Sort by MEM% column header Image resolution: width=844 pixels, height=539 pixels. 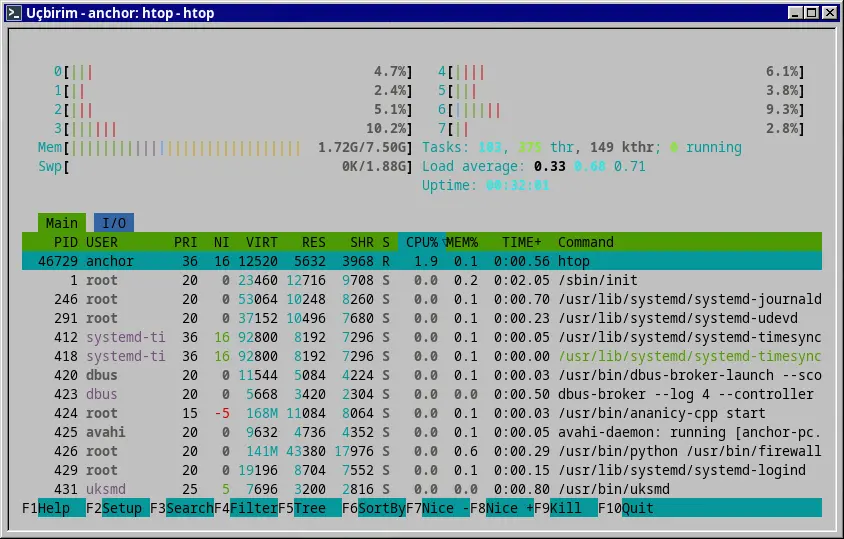click(462, 242)
